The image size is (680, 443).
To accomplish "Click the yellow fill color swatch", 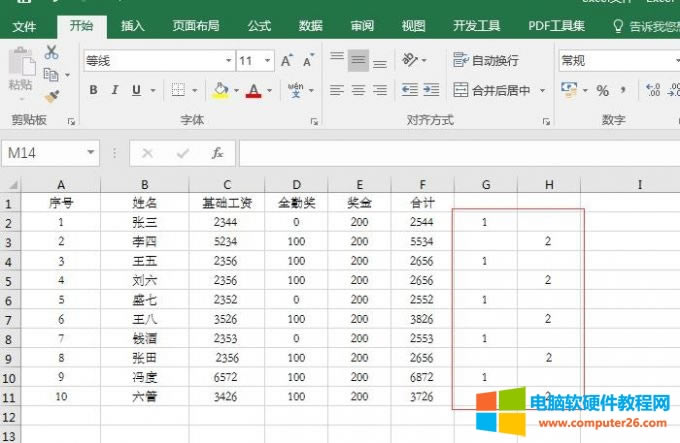I will [x=220, y=91].
